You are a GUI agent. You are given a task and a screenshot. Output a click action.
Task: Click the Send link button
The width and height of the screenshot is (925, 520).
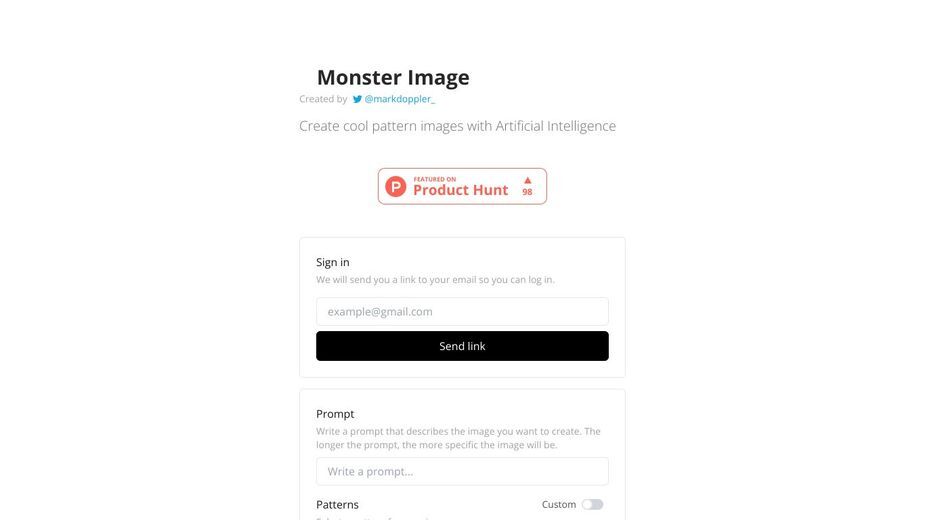point(462,346)
